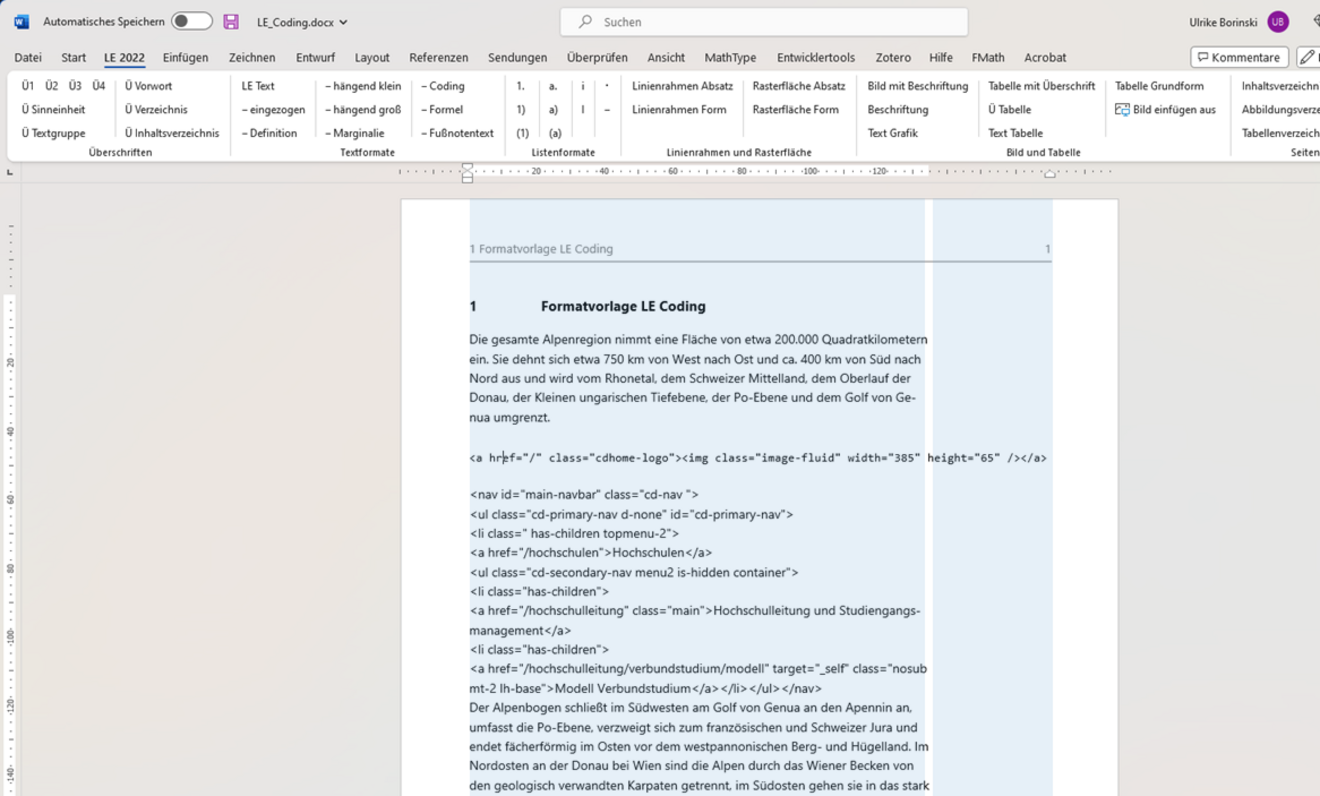Apply the hängend klein format
The width and height of the screenshot is (1320, 796).
363,86
